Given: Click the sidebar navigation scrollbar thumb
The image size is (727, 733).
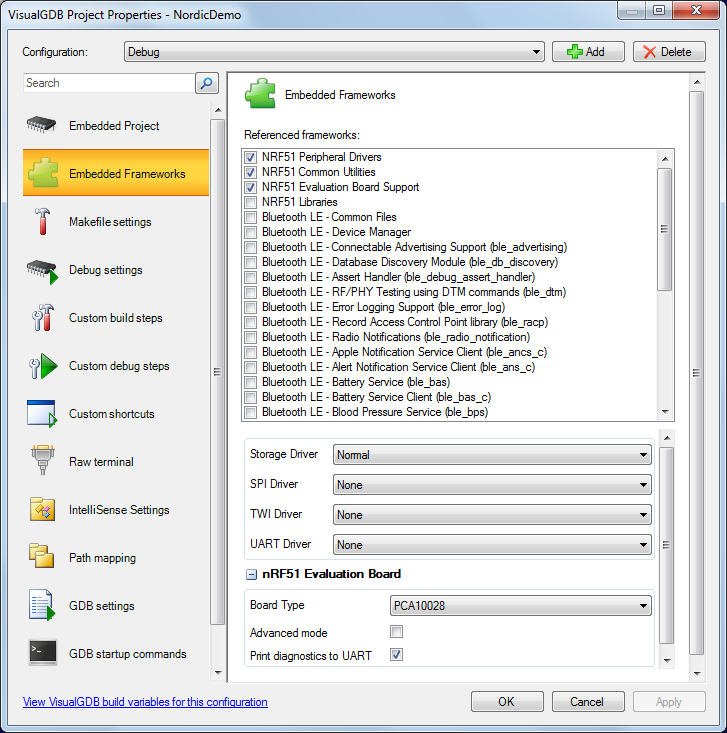Looking at the screenshot, I should point(217,372).
